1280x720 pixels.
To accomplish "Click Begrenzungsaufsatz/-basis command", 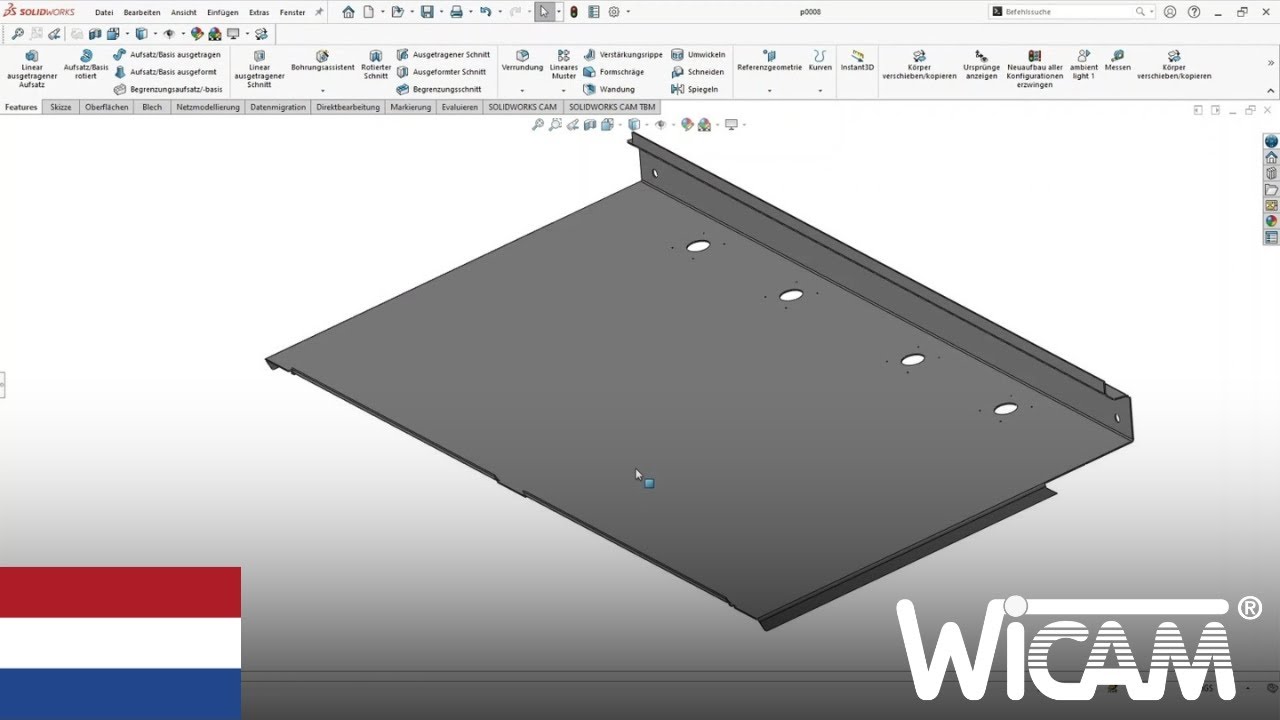I will coord(168,89).
